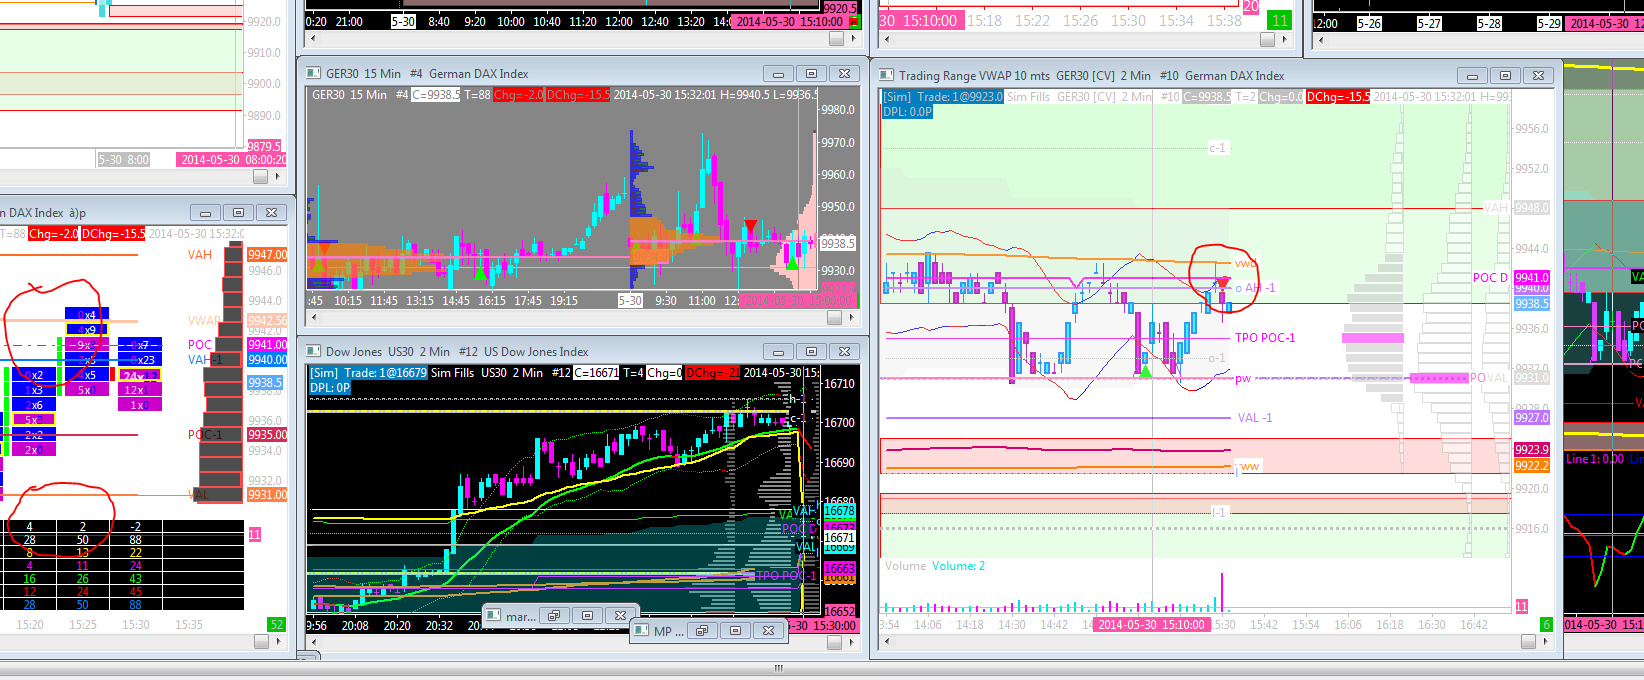Maximize the Trading Range VWAP chart window
Image resolution: width=1644 pixels, height=680 pixels.
(x=1505, y=76)
